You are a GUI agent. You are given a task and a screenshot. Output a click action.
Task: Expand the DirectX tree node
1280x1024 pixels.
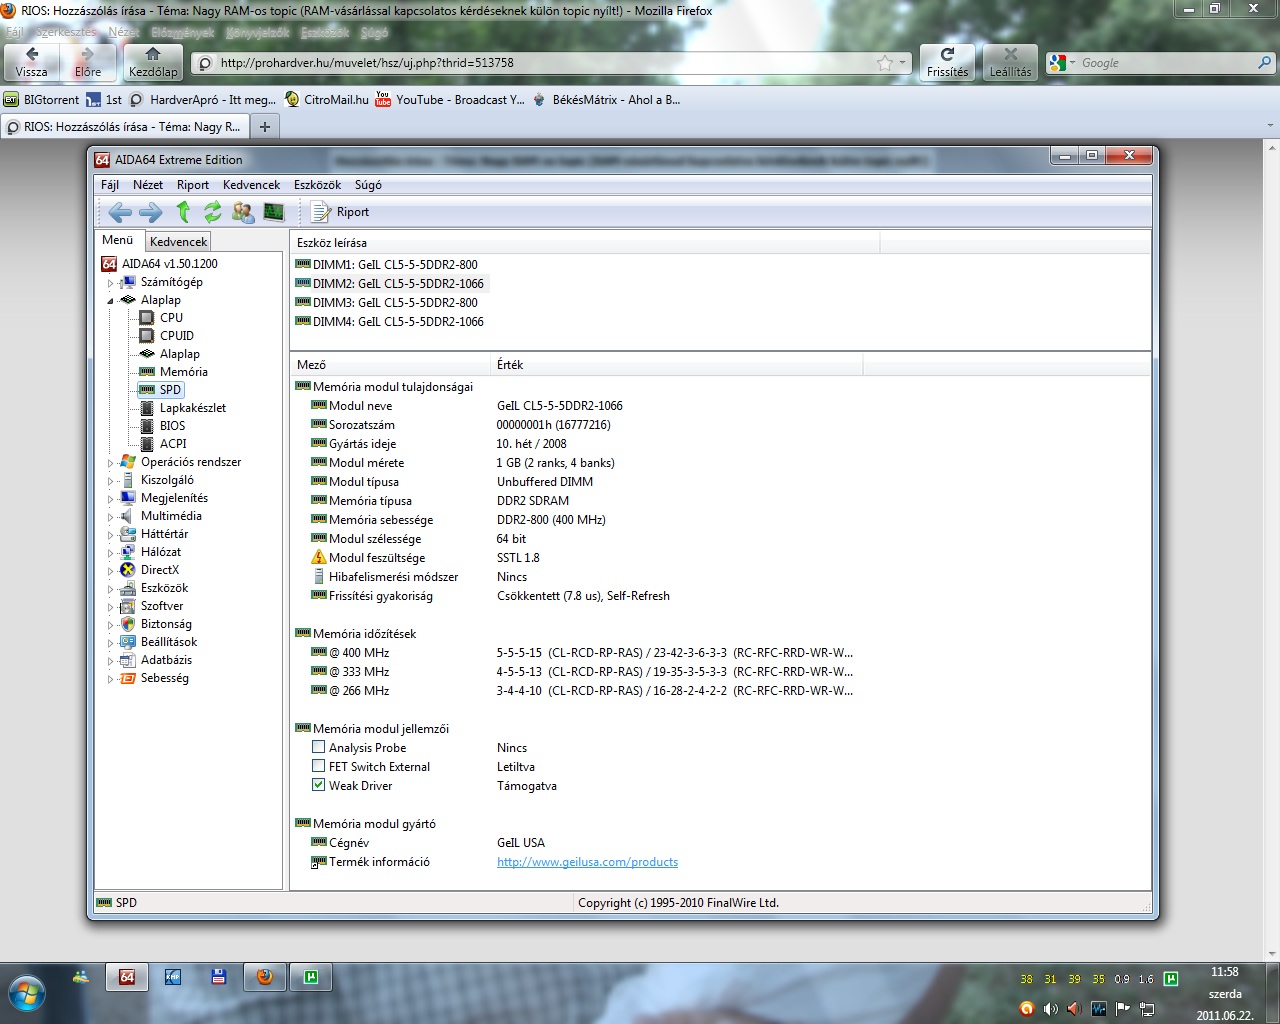click(111, 571)
